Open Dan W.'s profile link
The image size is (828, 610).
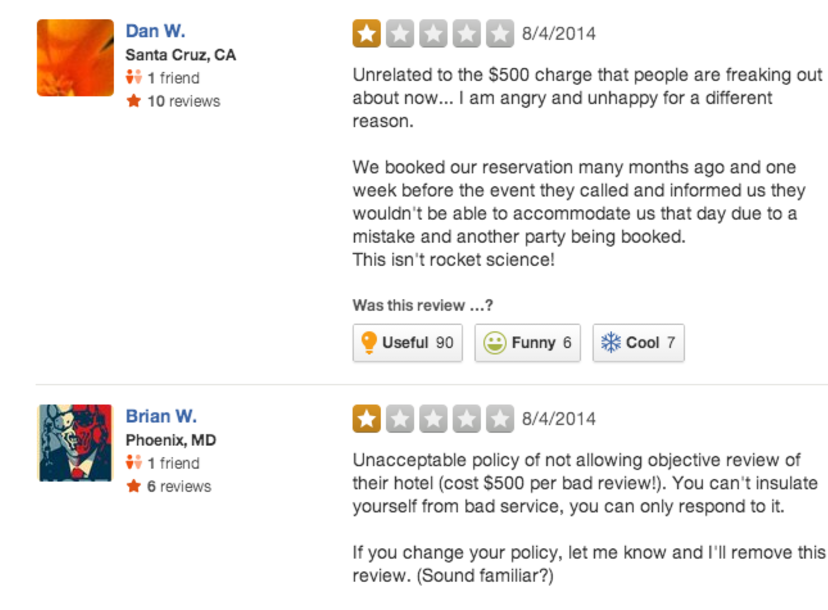155,31
